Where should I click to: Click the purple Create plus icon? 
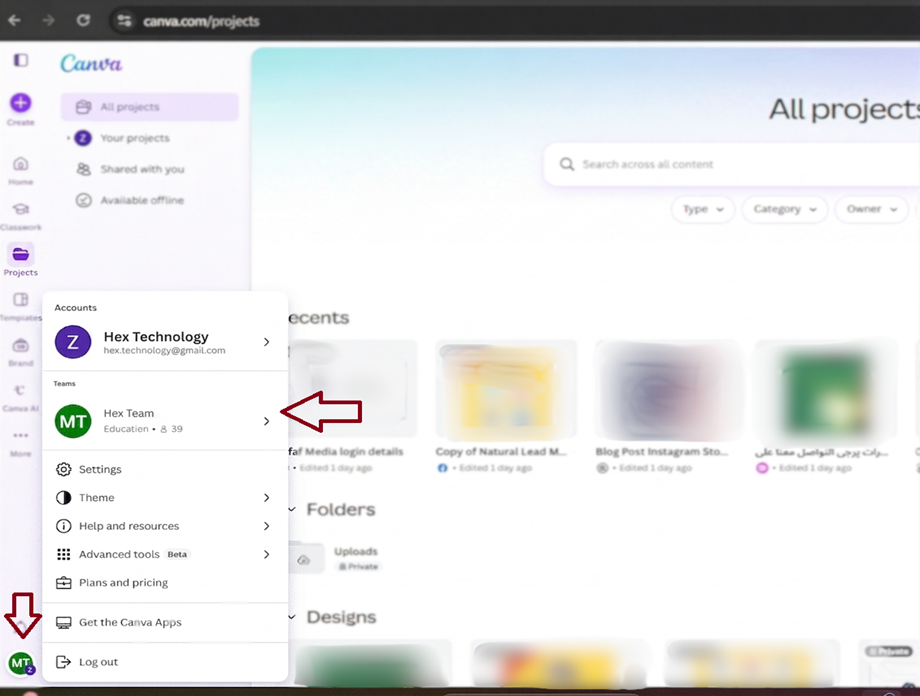[x=20, y=103]
